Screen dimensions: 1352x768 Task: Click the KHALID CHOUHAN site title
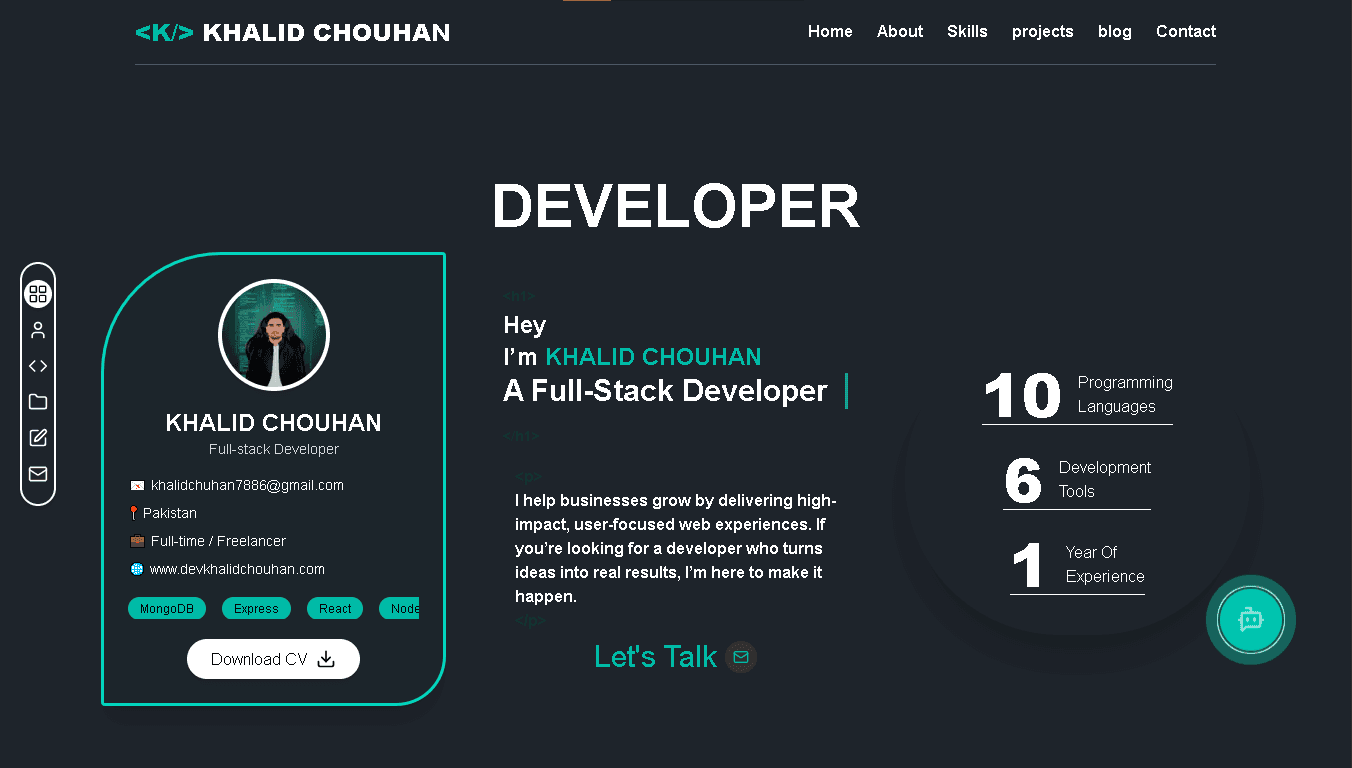point(326,33)
